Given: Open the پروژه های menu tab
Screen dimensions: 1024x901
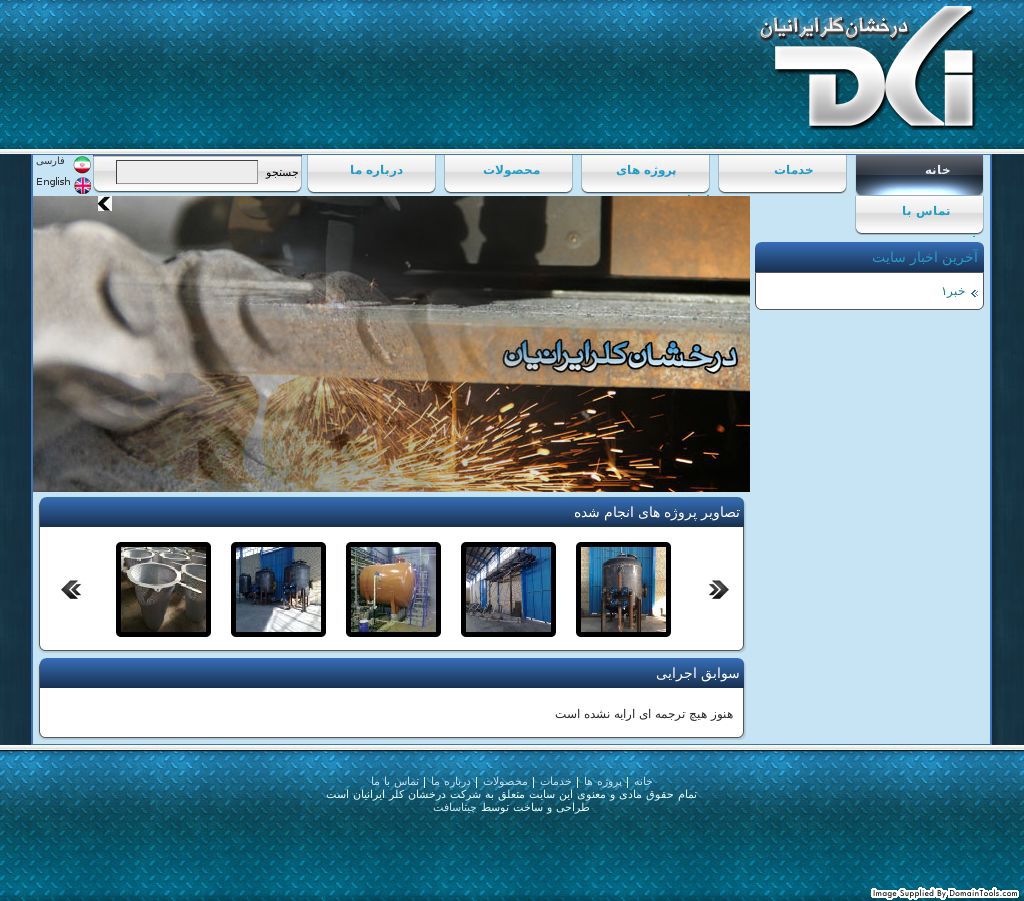Looking at the screenshot, I should point(645,172).
